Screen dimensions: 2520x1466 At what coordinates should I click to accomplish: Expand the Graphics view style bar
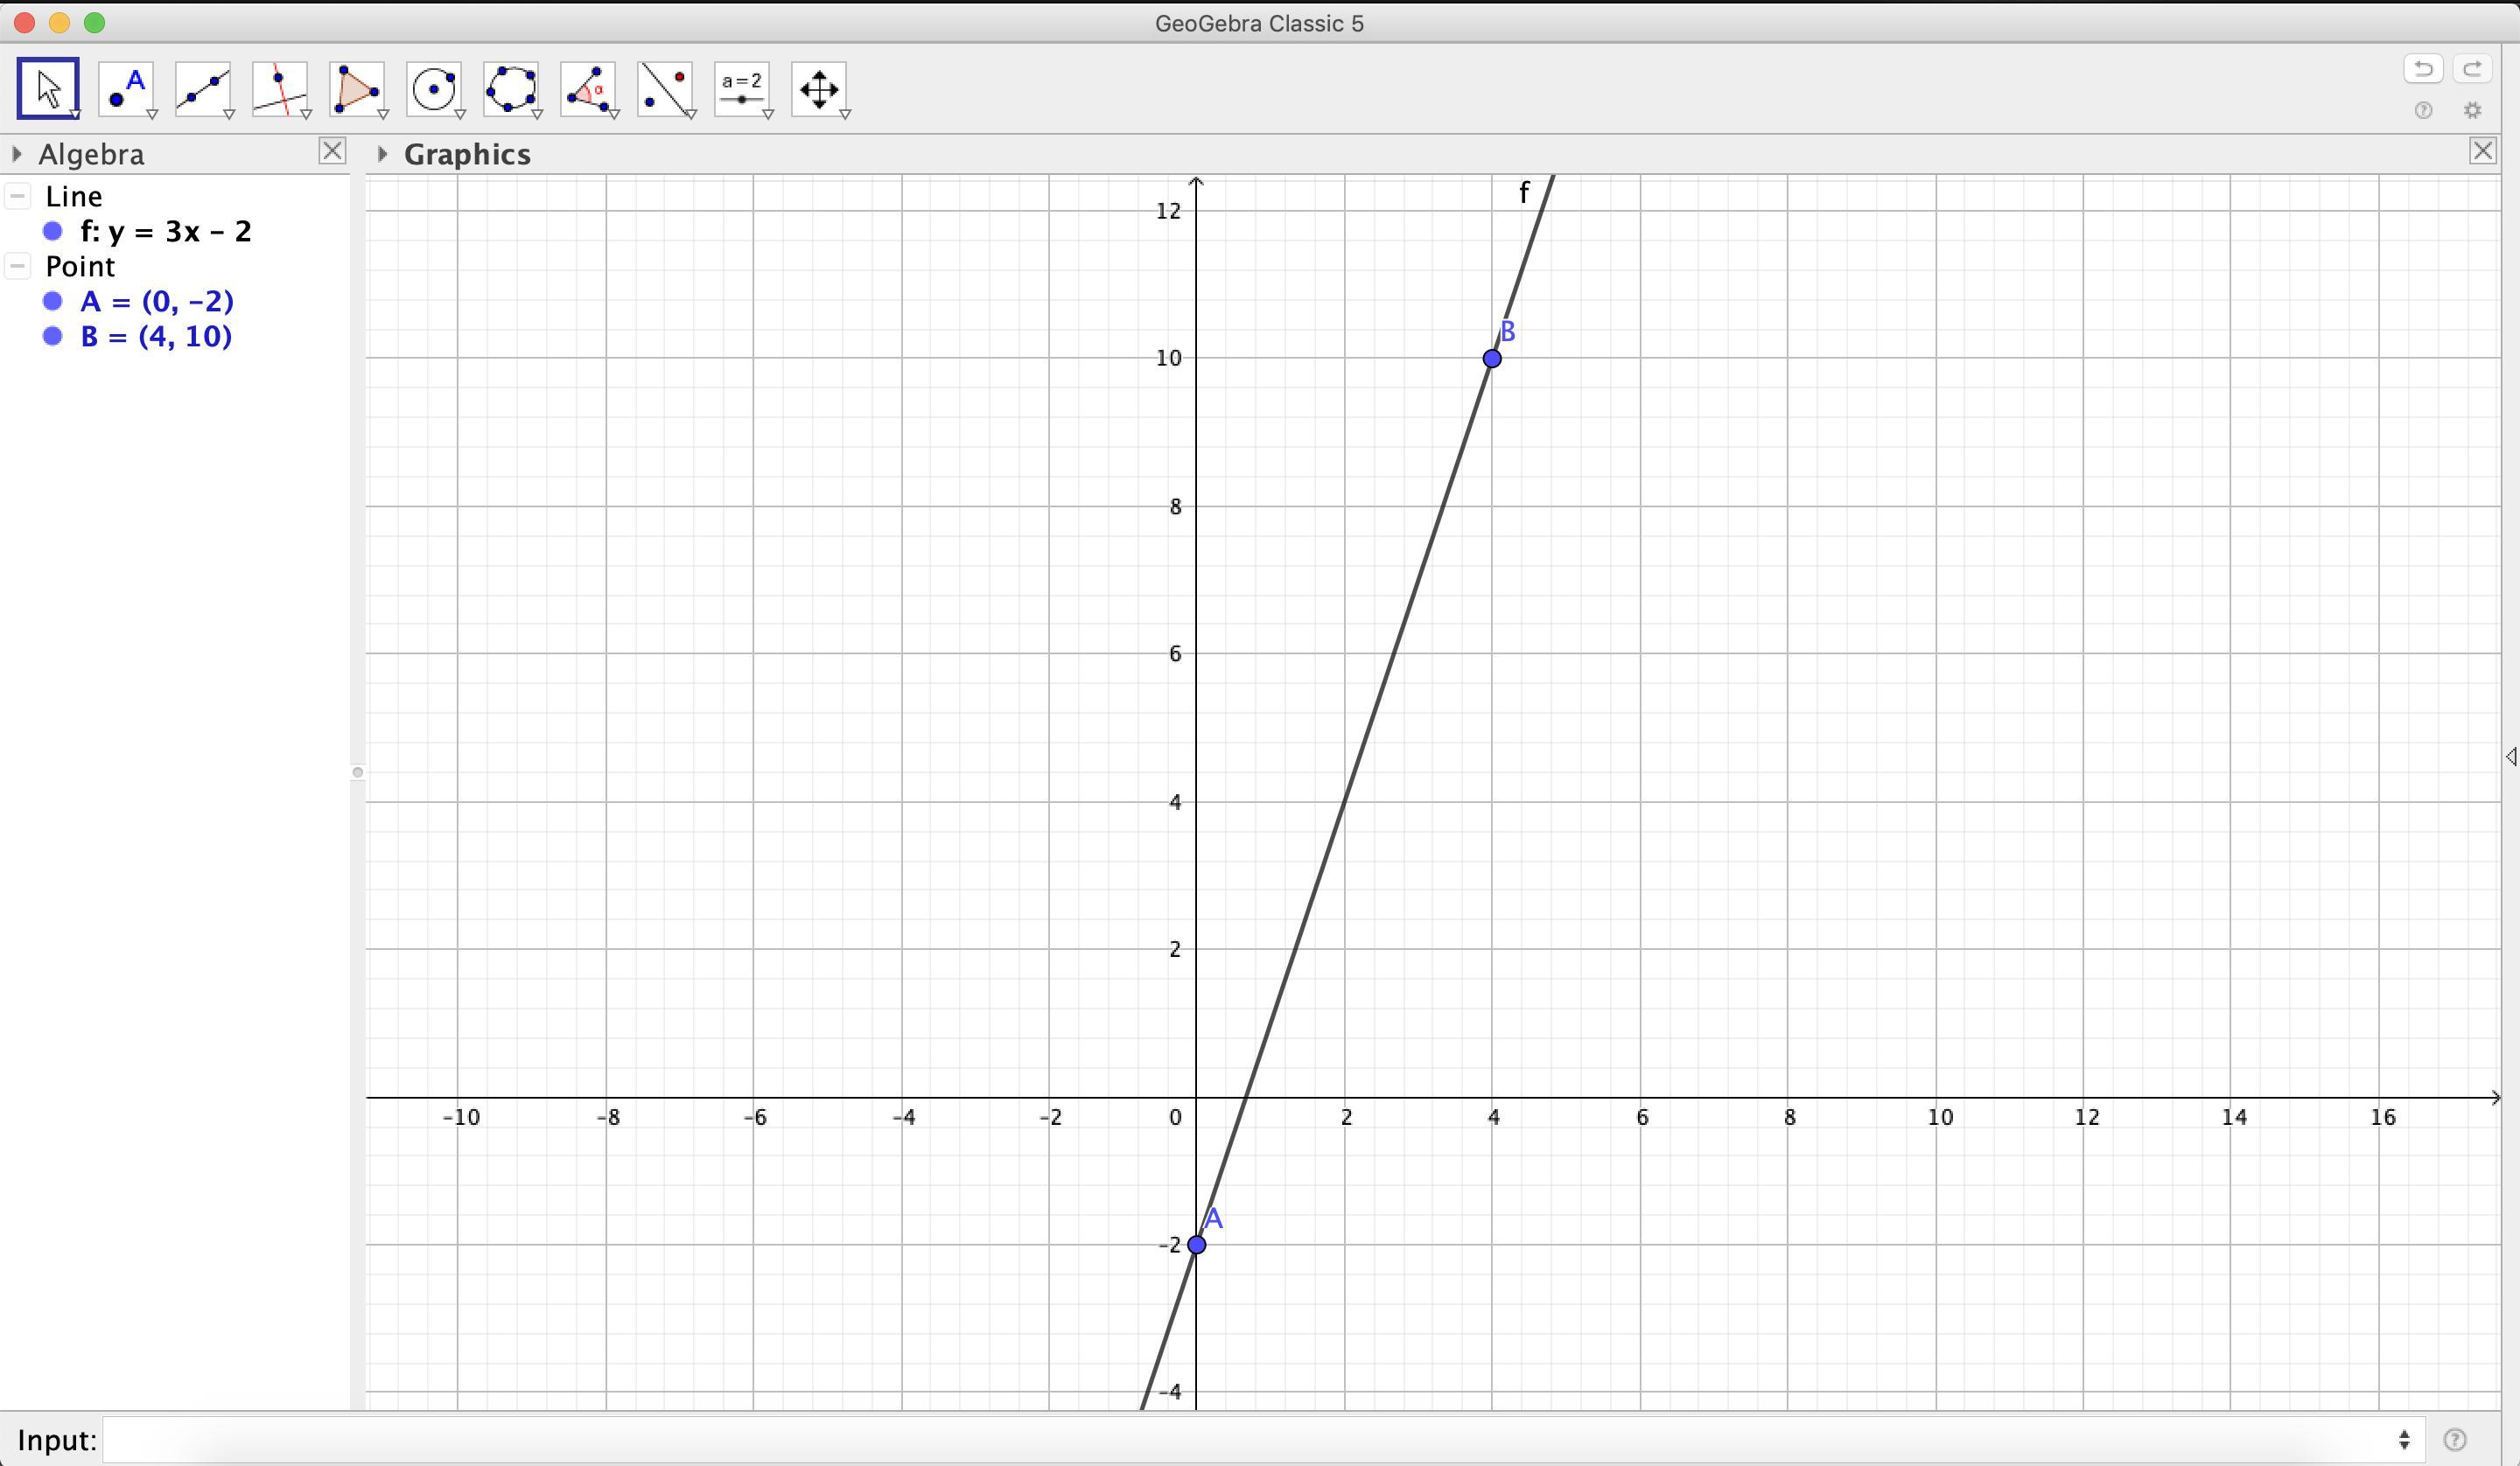(x=382, y=154)
